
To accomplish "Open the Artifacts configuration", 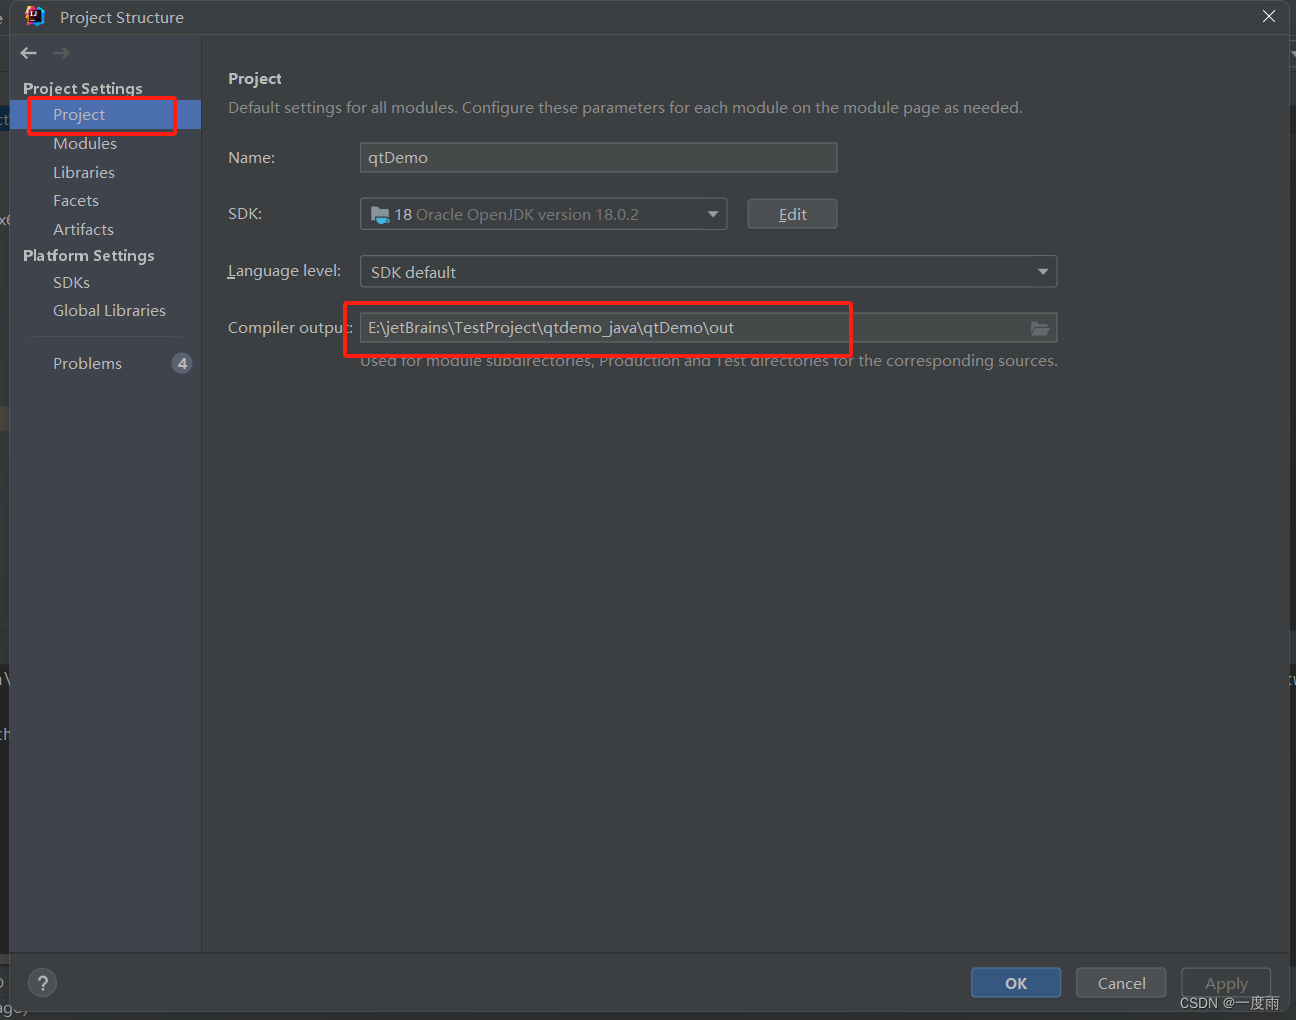I will pyautogui.click(x=83, y=229).
